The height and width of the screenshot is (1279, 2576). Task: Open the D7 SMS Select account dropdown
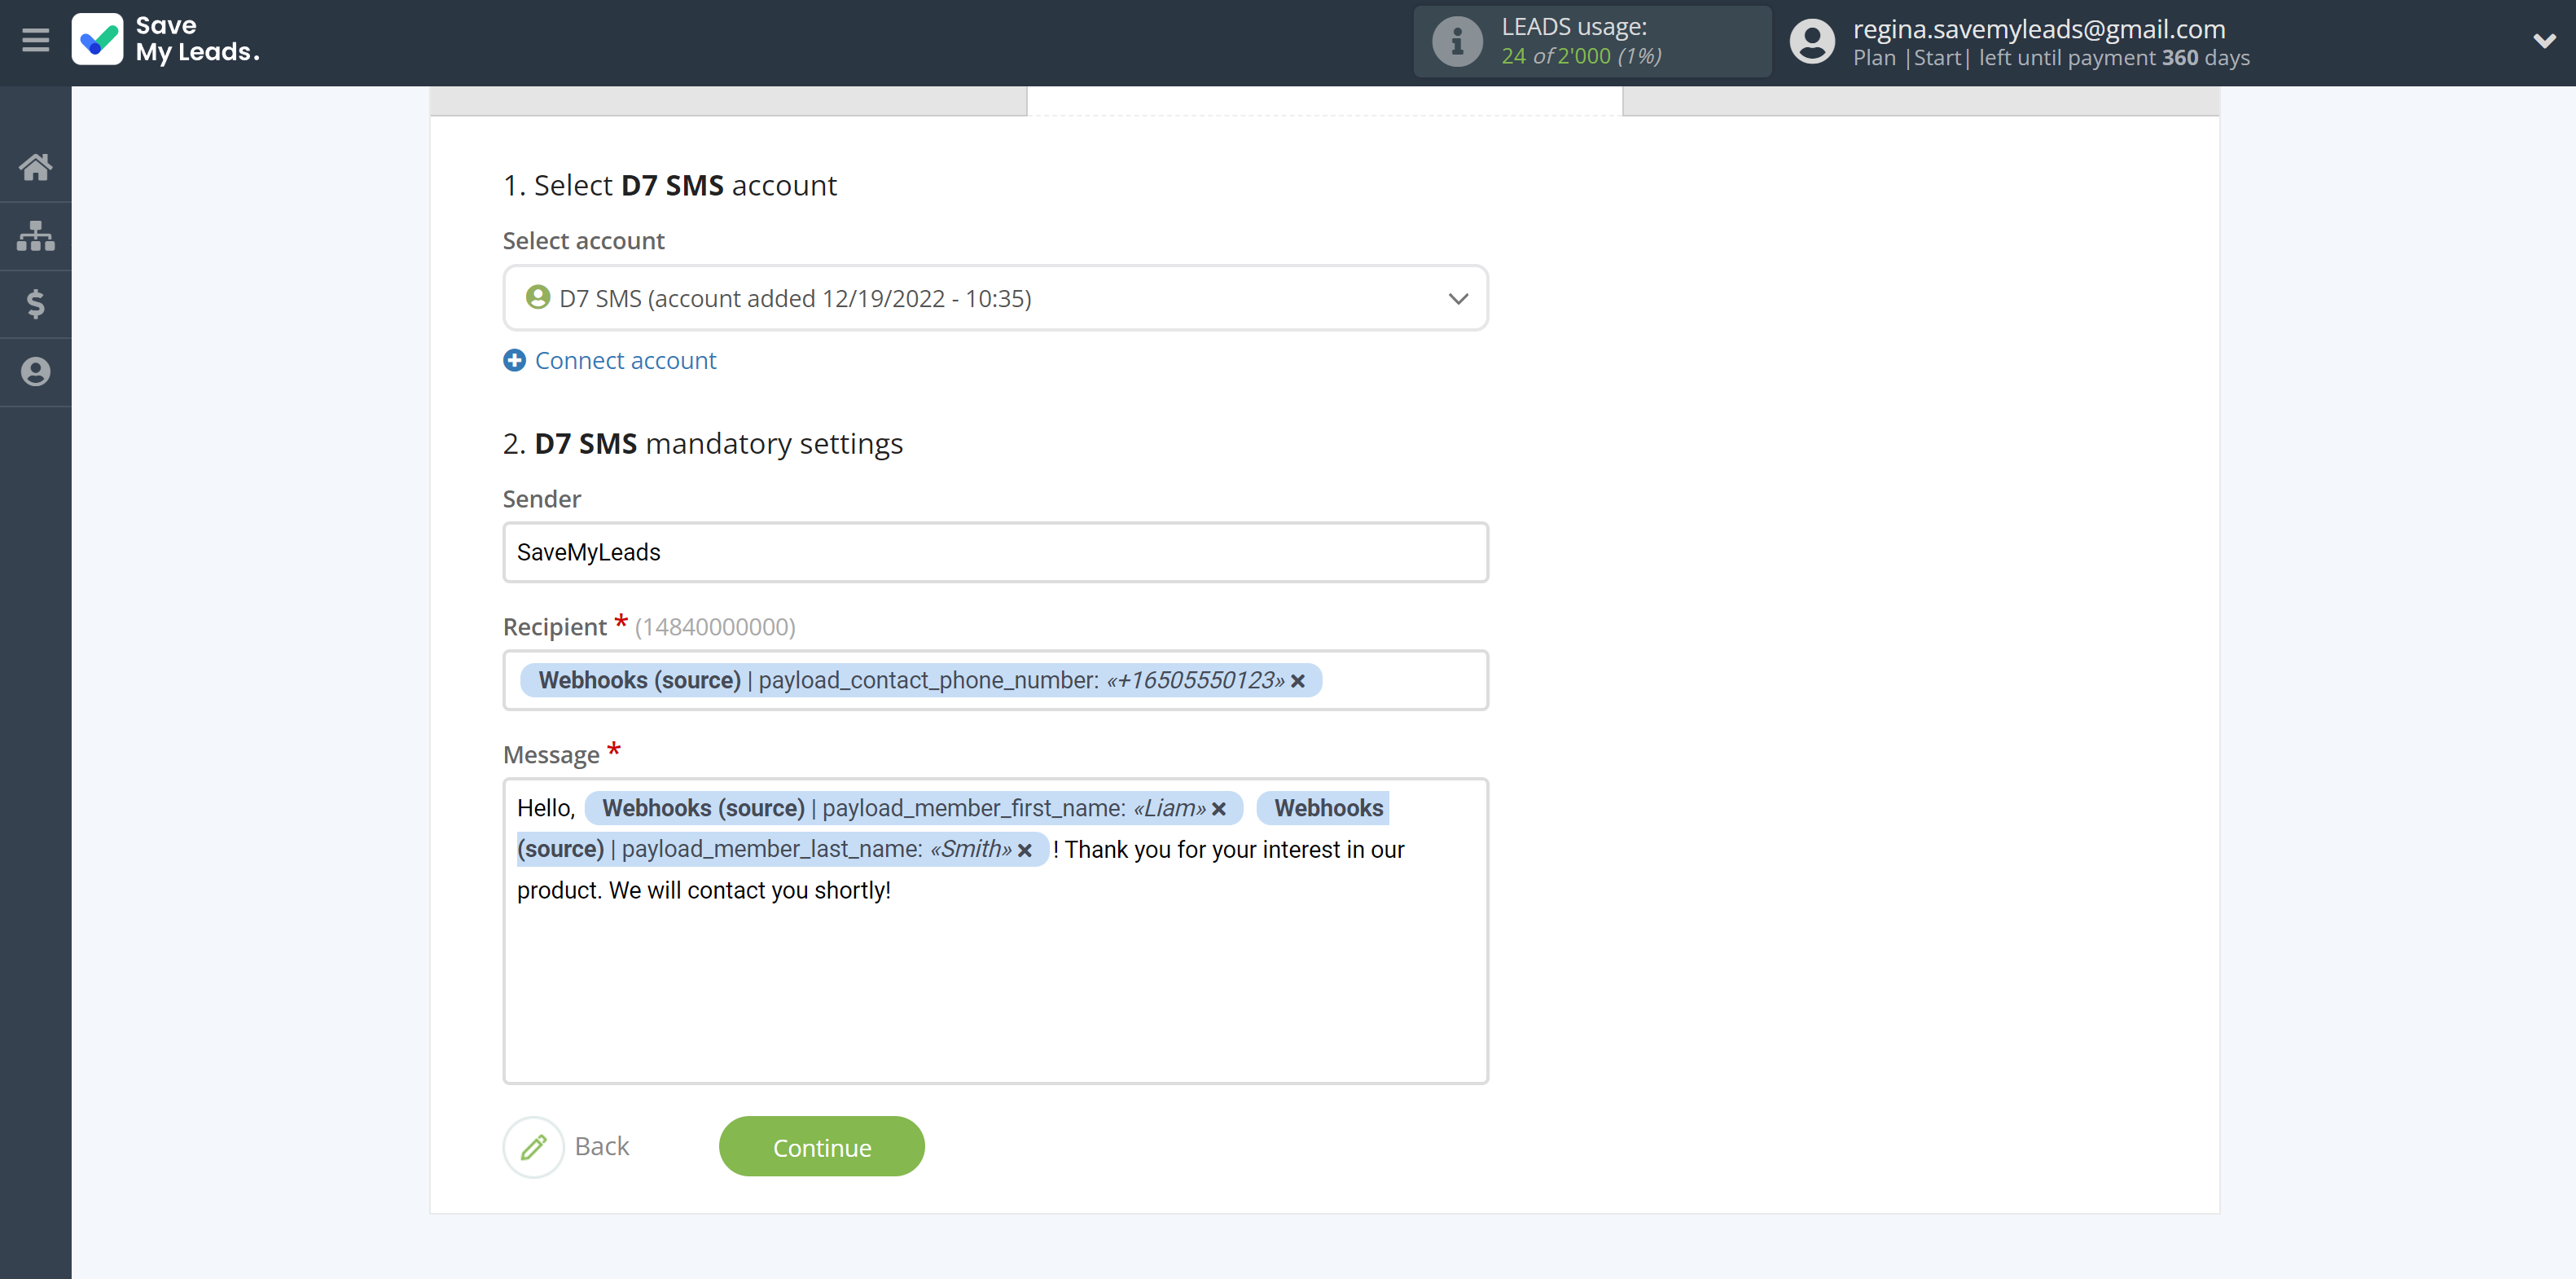tap(995, 298)
